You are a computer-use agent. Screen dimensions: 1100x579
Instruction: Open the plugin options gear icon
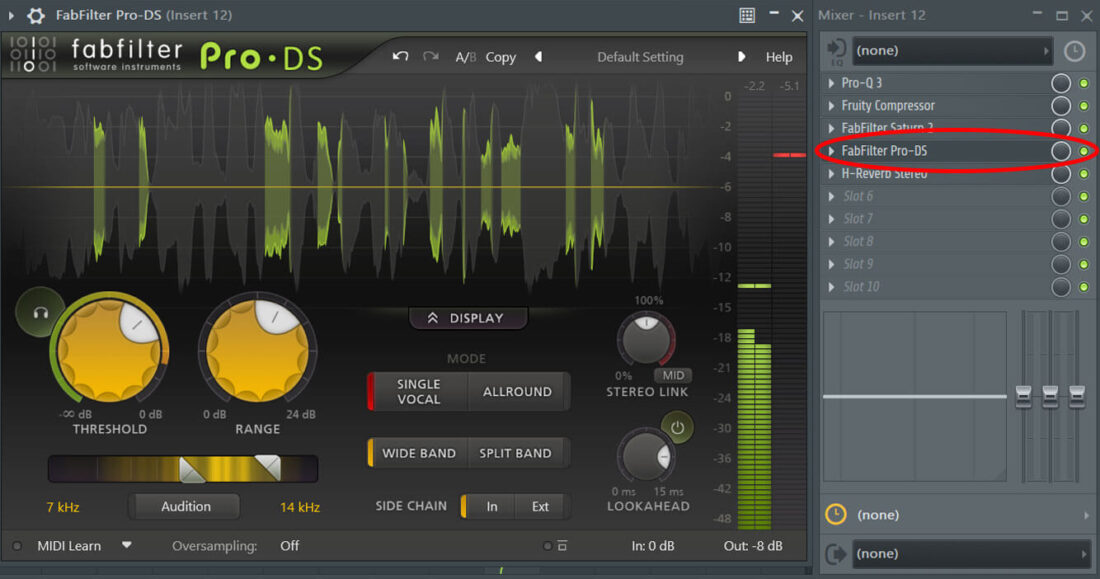pyautogui.click(x=36, y=15)
